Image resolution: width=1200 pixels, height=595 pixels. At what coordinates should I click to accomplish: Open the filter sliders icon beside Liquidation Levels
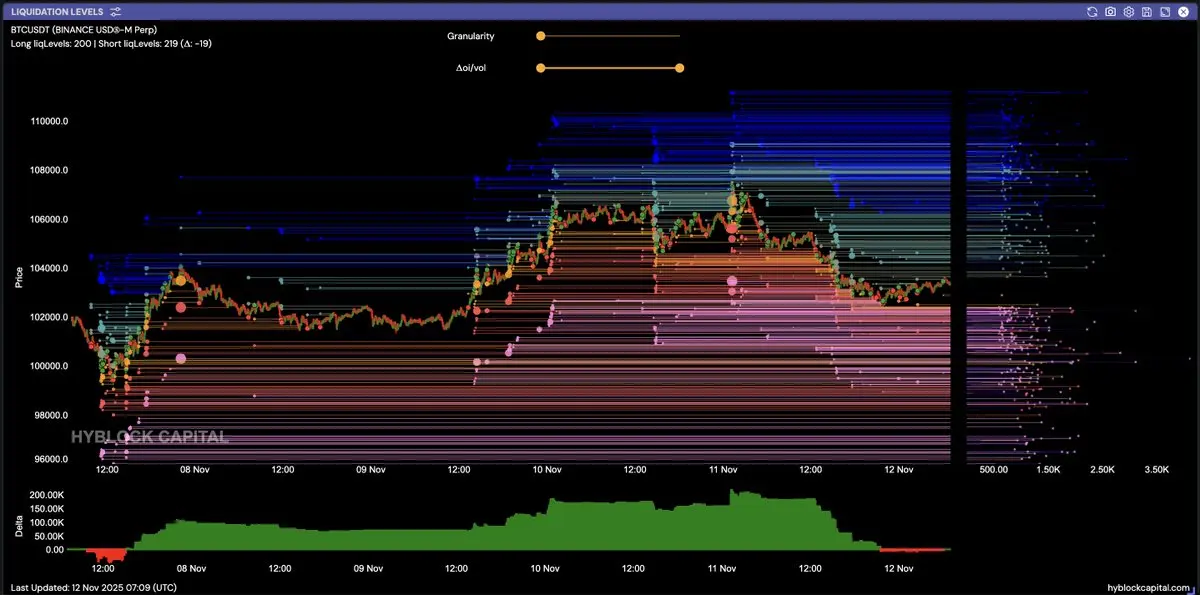pos(116,12)
